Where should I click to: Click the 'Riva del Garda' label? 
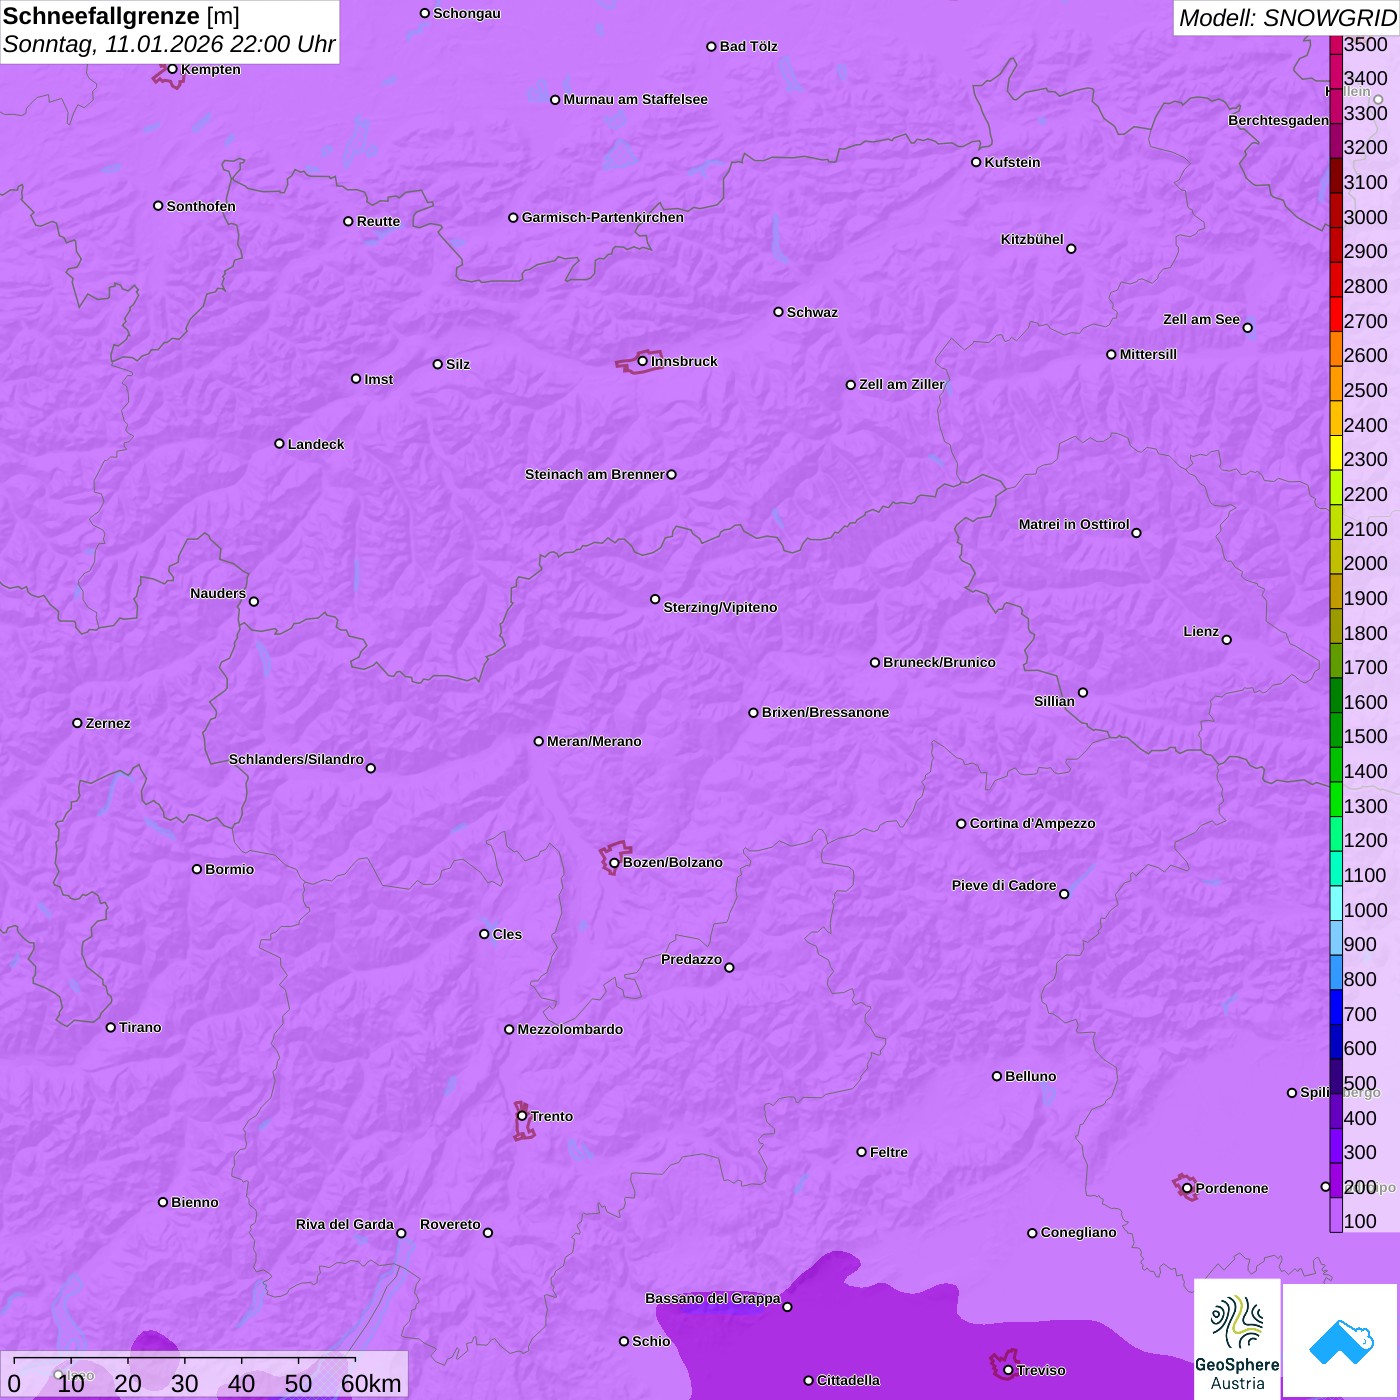coord(345,1224)
